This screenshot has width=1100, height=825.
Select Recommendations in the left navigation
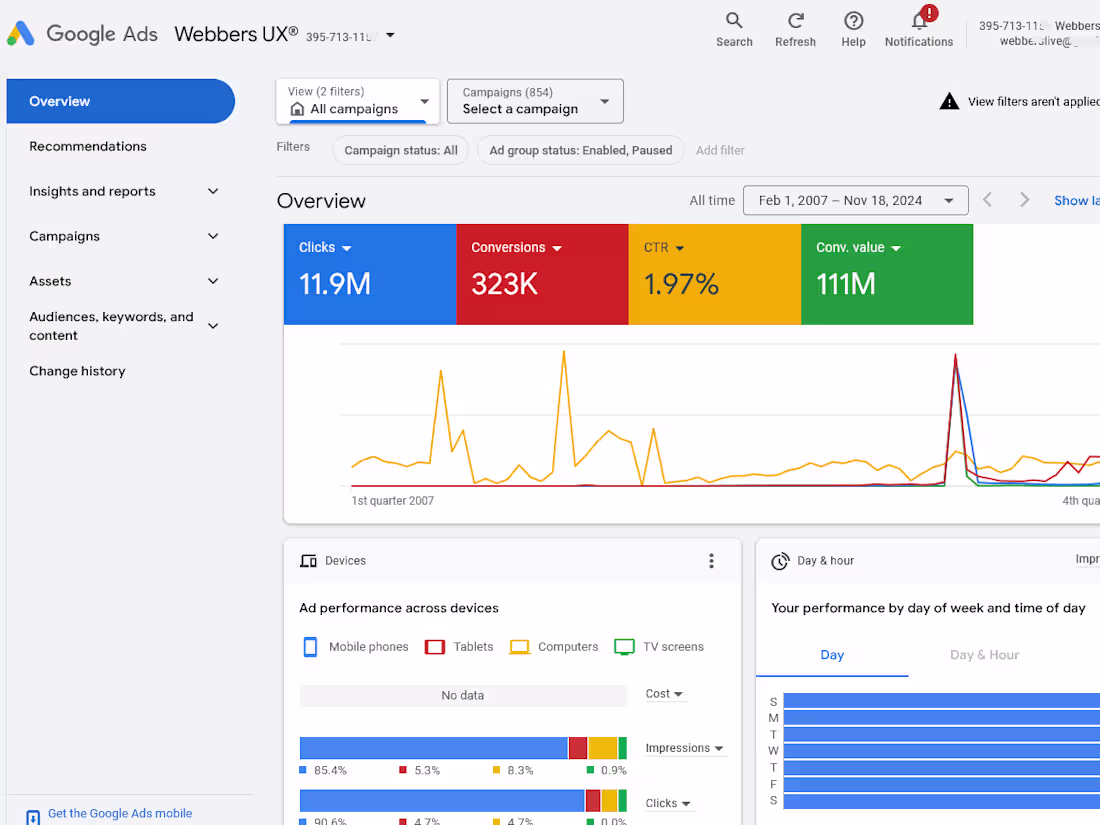tap(87, 146)
